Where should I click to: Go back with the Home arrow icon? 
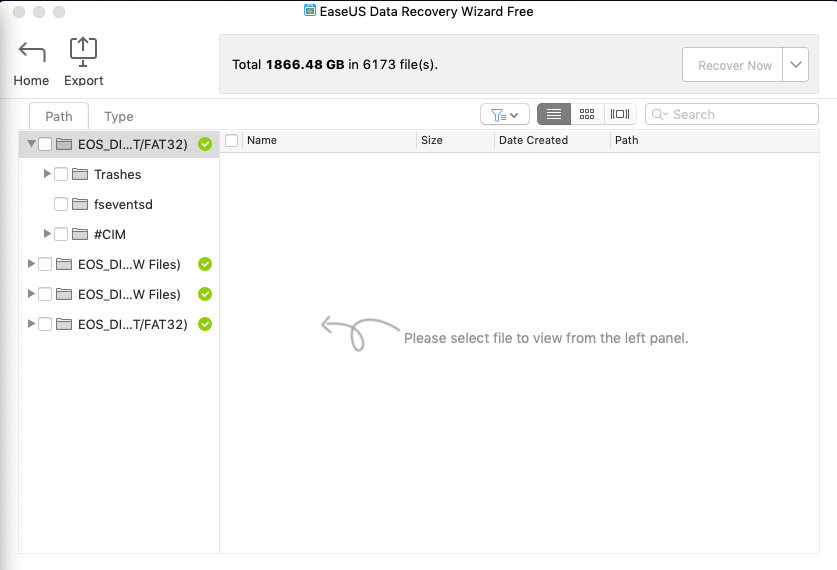pyautogui.click(x=32, y=51)
